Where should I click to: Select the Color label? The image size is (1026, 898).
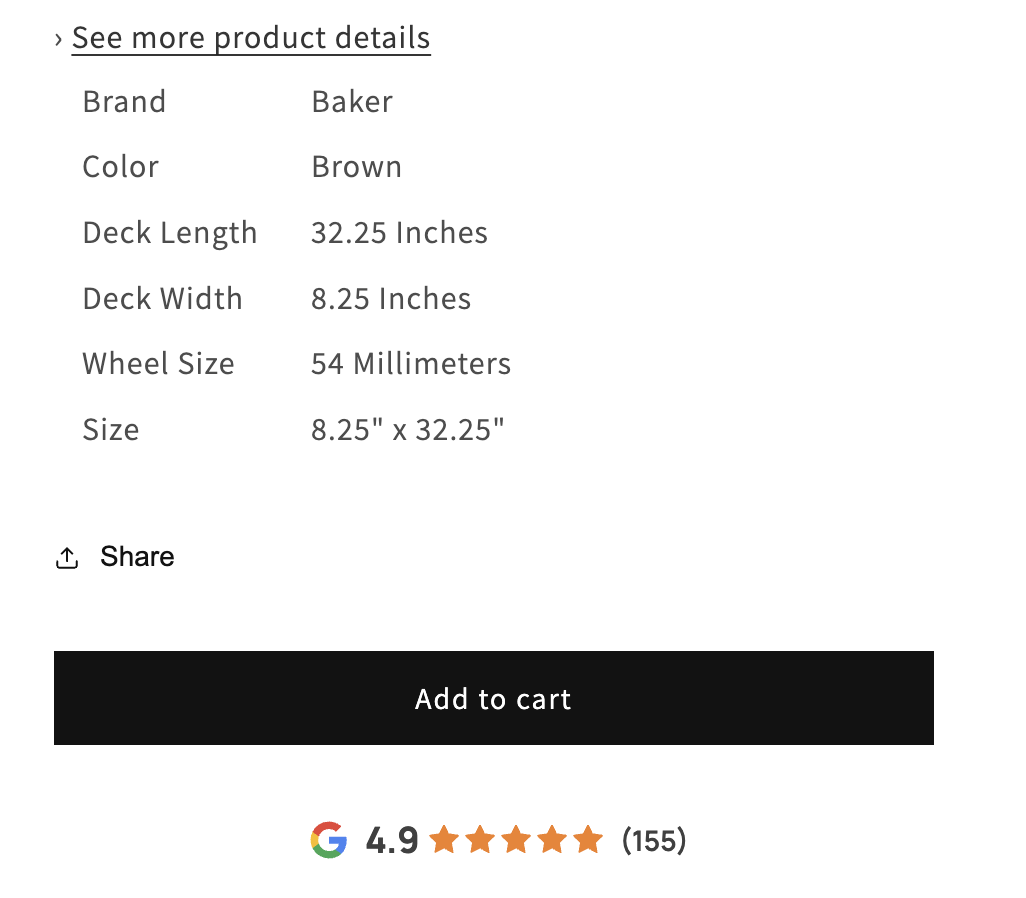click(x=120, y=167)
